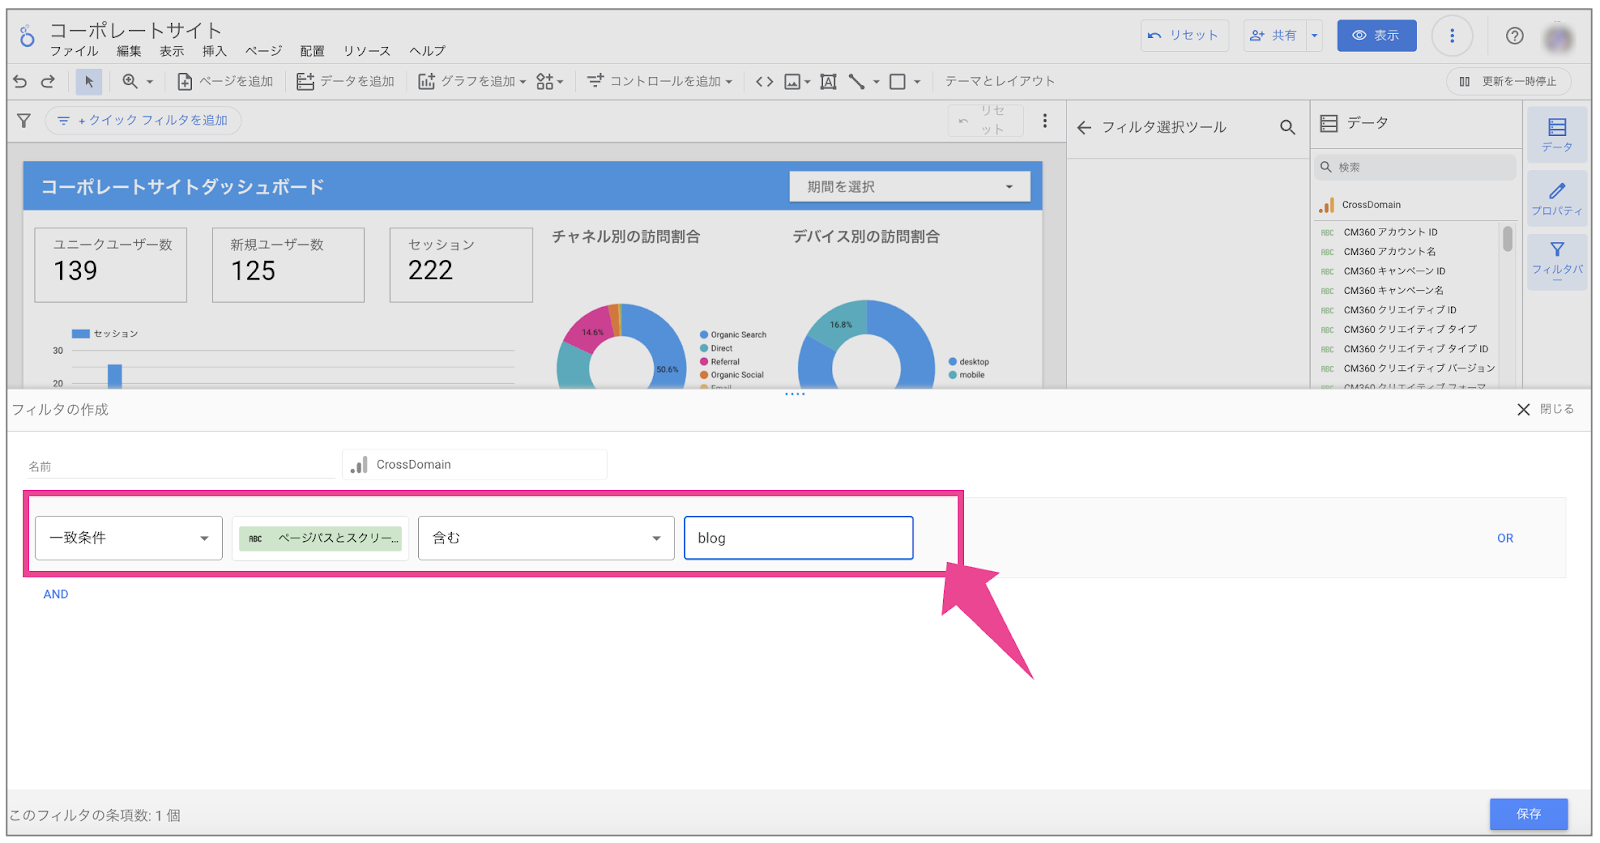This screenshot has width=1600, height=843.
Task: Open the Page menu
Action: click(x=264, y=52)
